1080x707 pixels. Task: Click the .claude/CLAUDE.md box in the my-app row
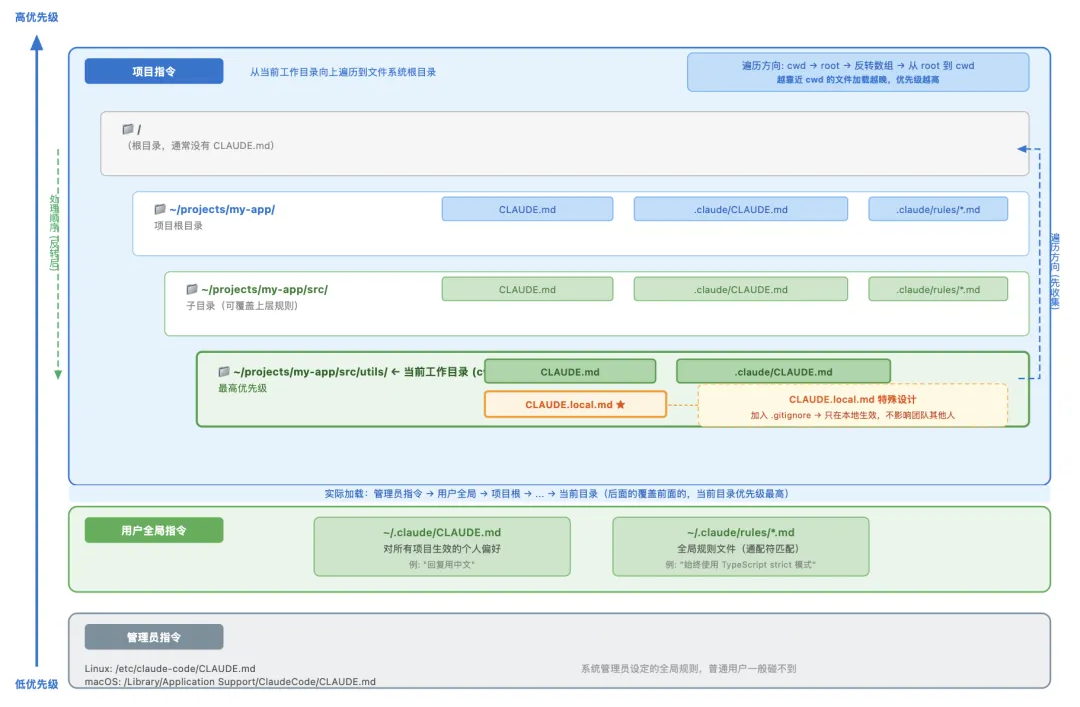tap(740, 209)
